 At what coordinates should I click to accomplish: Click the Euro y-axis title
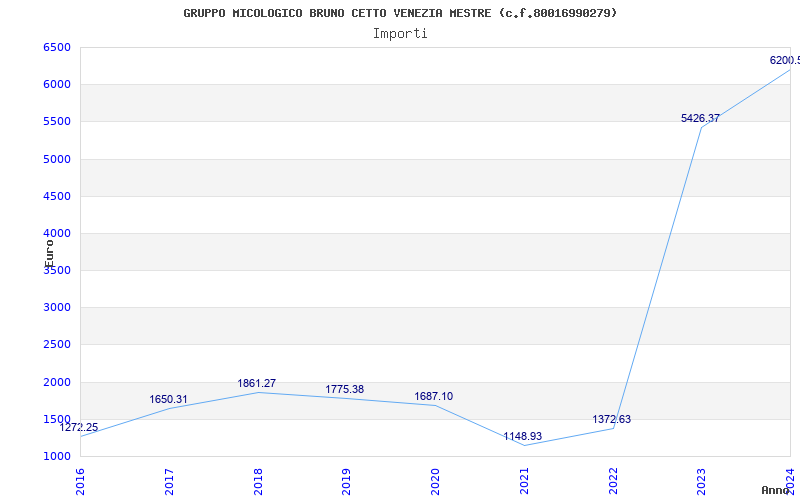click(x=49, y=254)
